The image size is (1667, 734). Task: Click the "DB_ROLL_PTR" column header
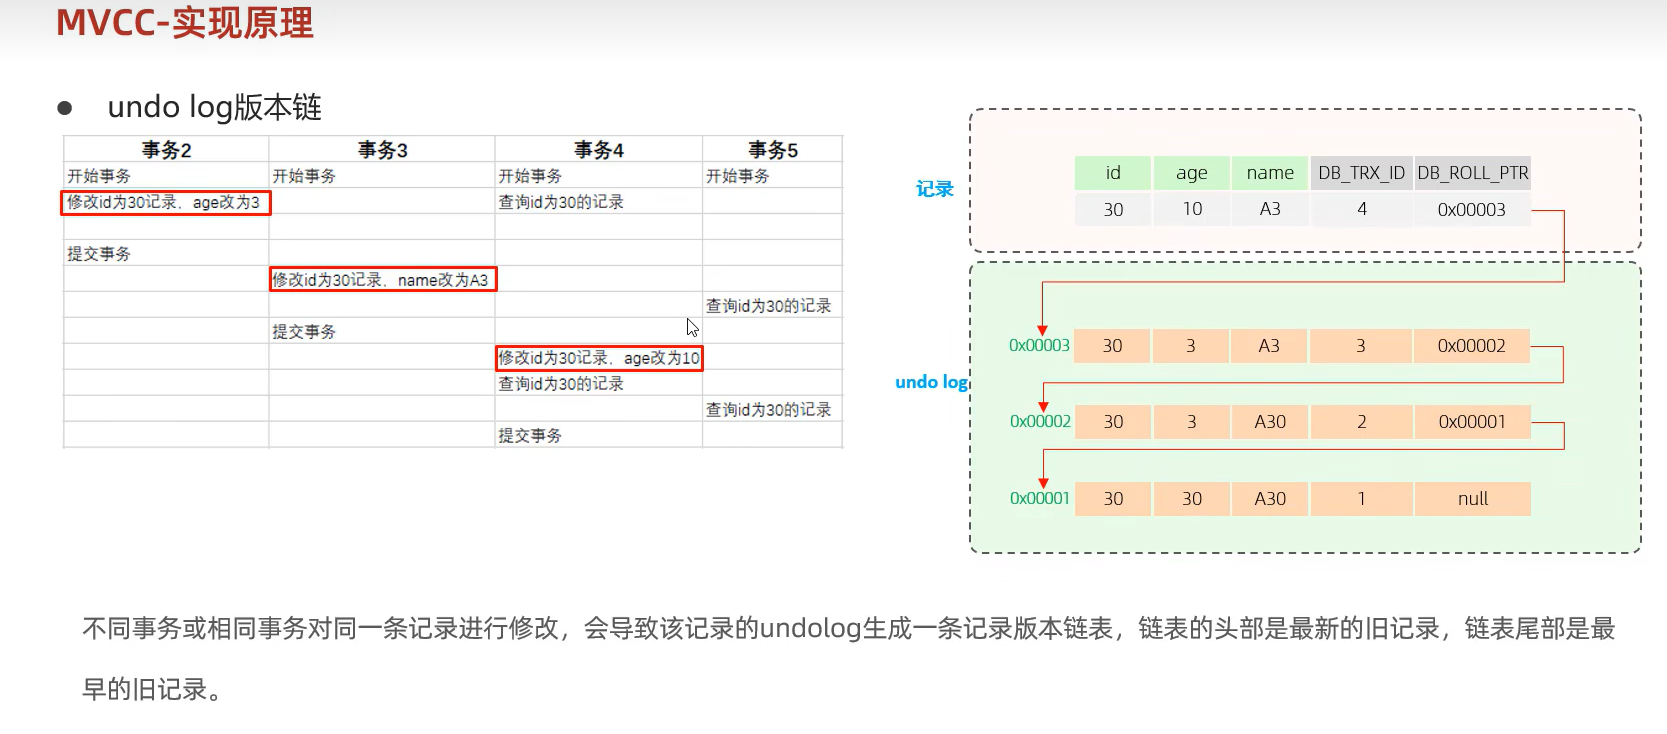click(1472, 173)
